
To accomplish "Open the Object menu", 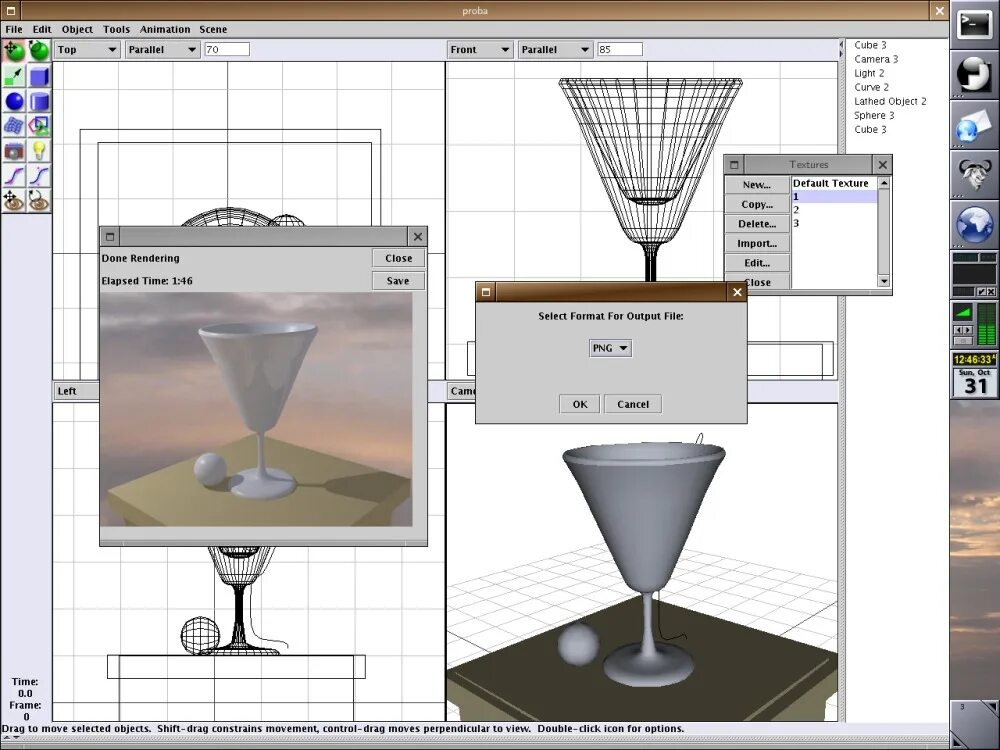I will 77,29.
